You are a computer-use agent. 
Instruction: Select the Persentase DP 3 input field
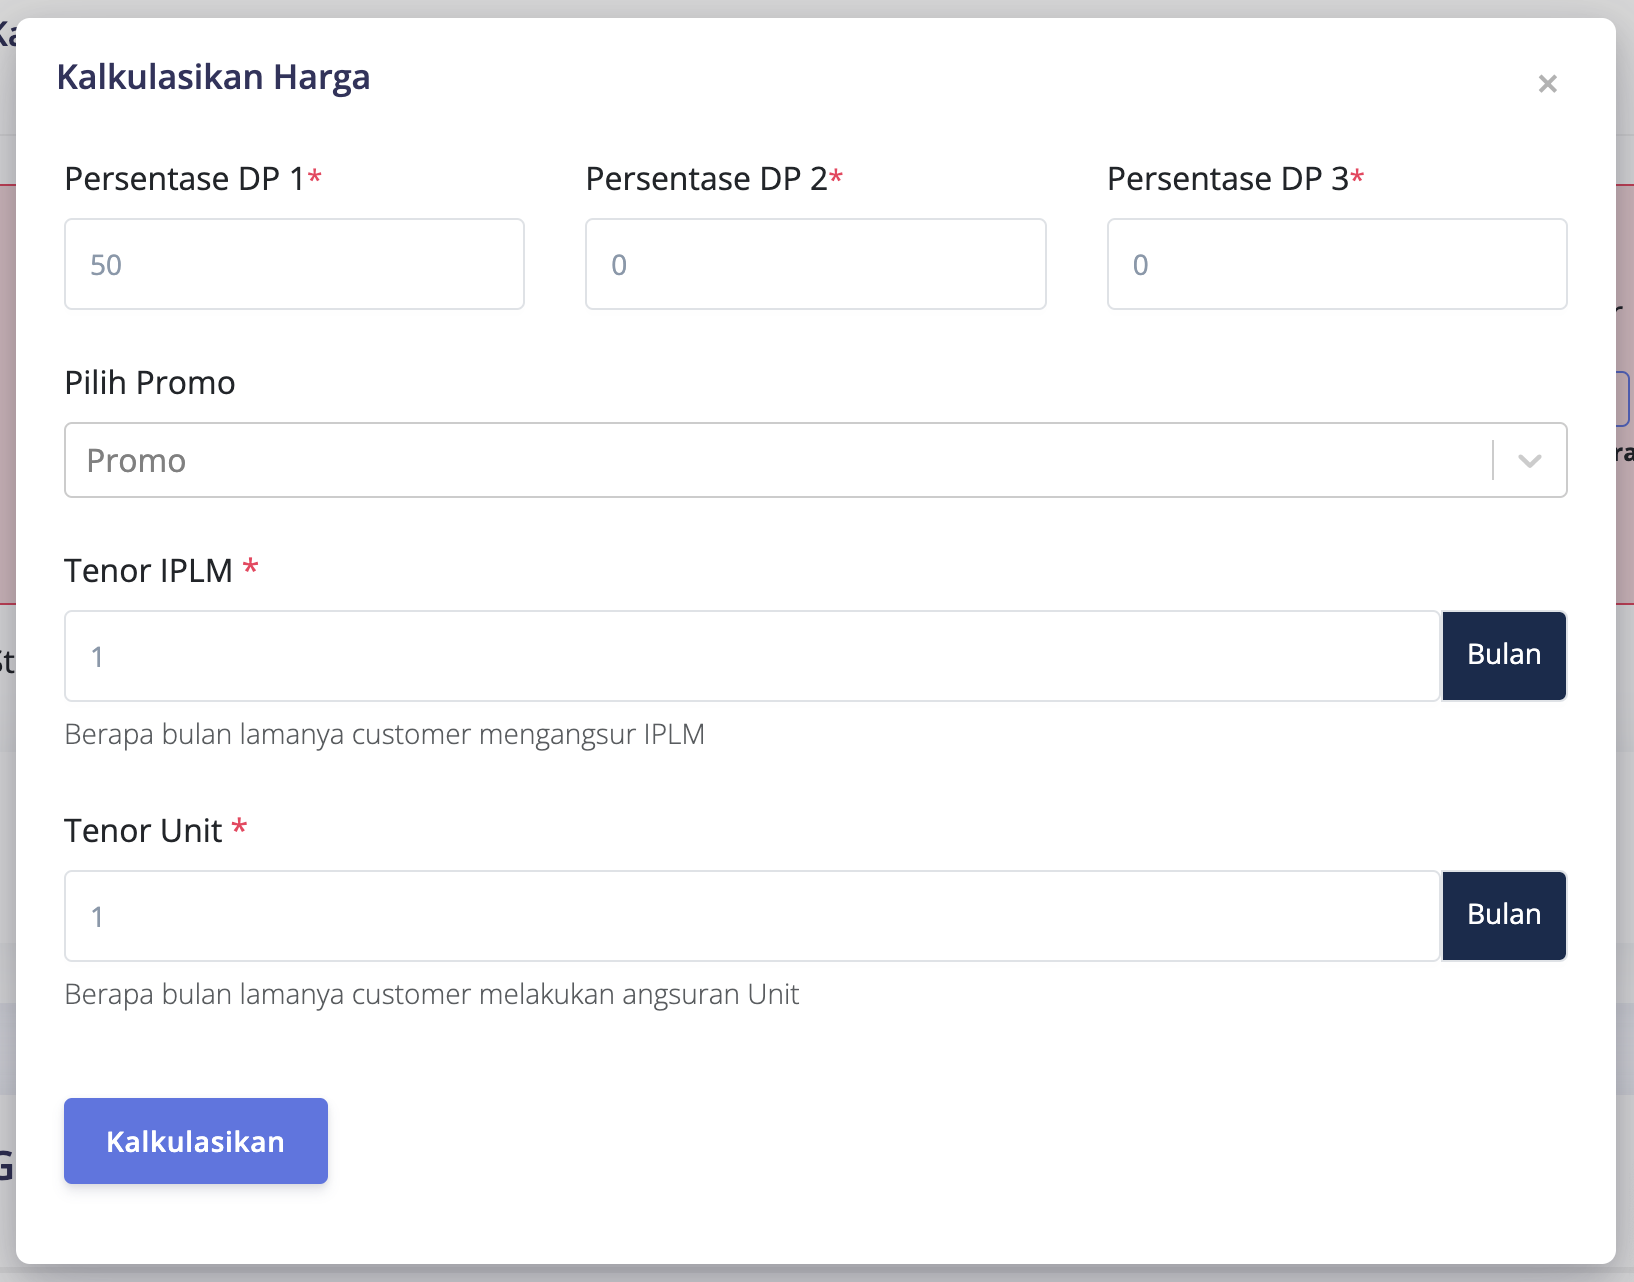[1336, 264]
